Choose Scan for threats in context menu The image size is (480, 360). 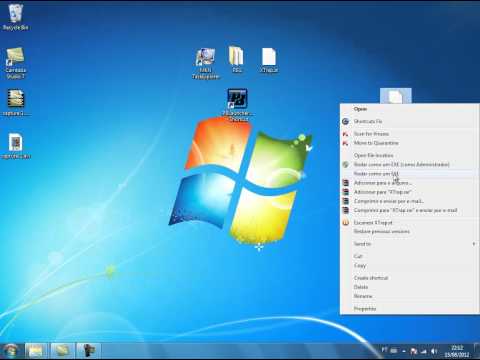[x=409, y=134]
